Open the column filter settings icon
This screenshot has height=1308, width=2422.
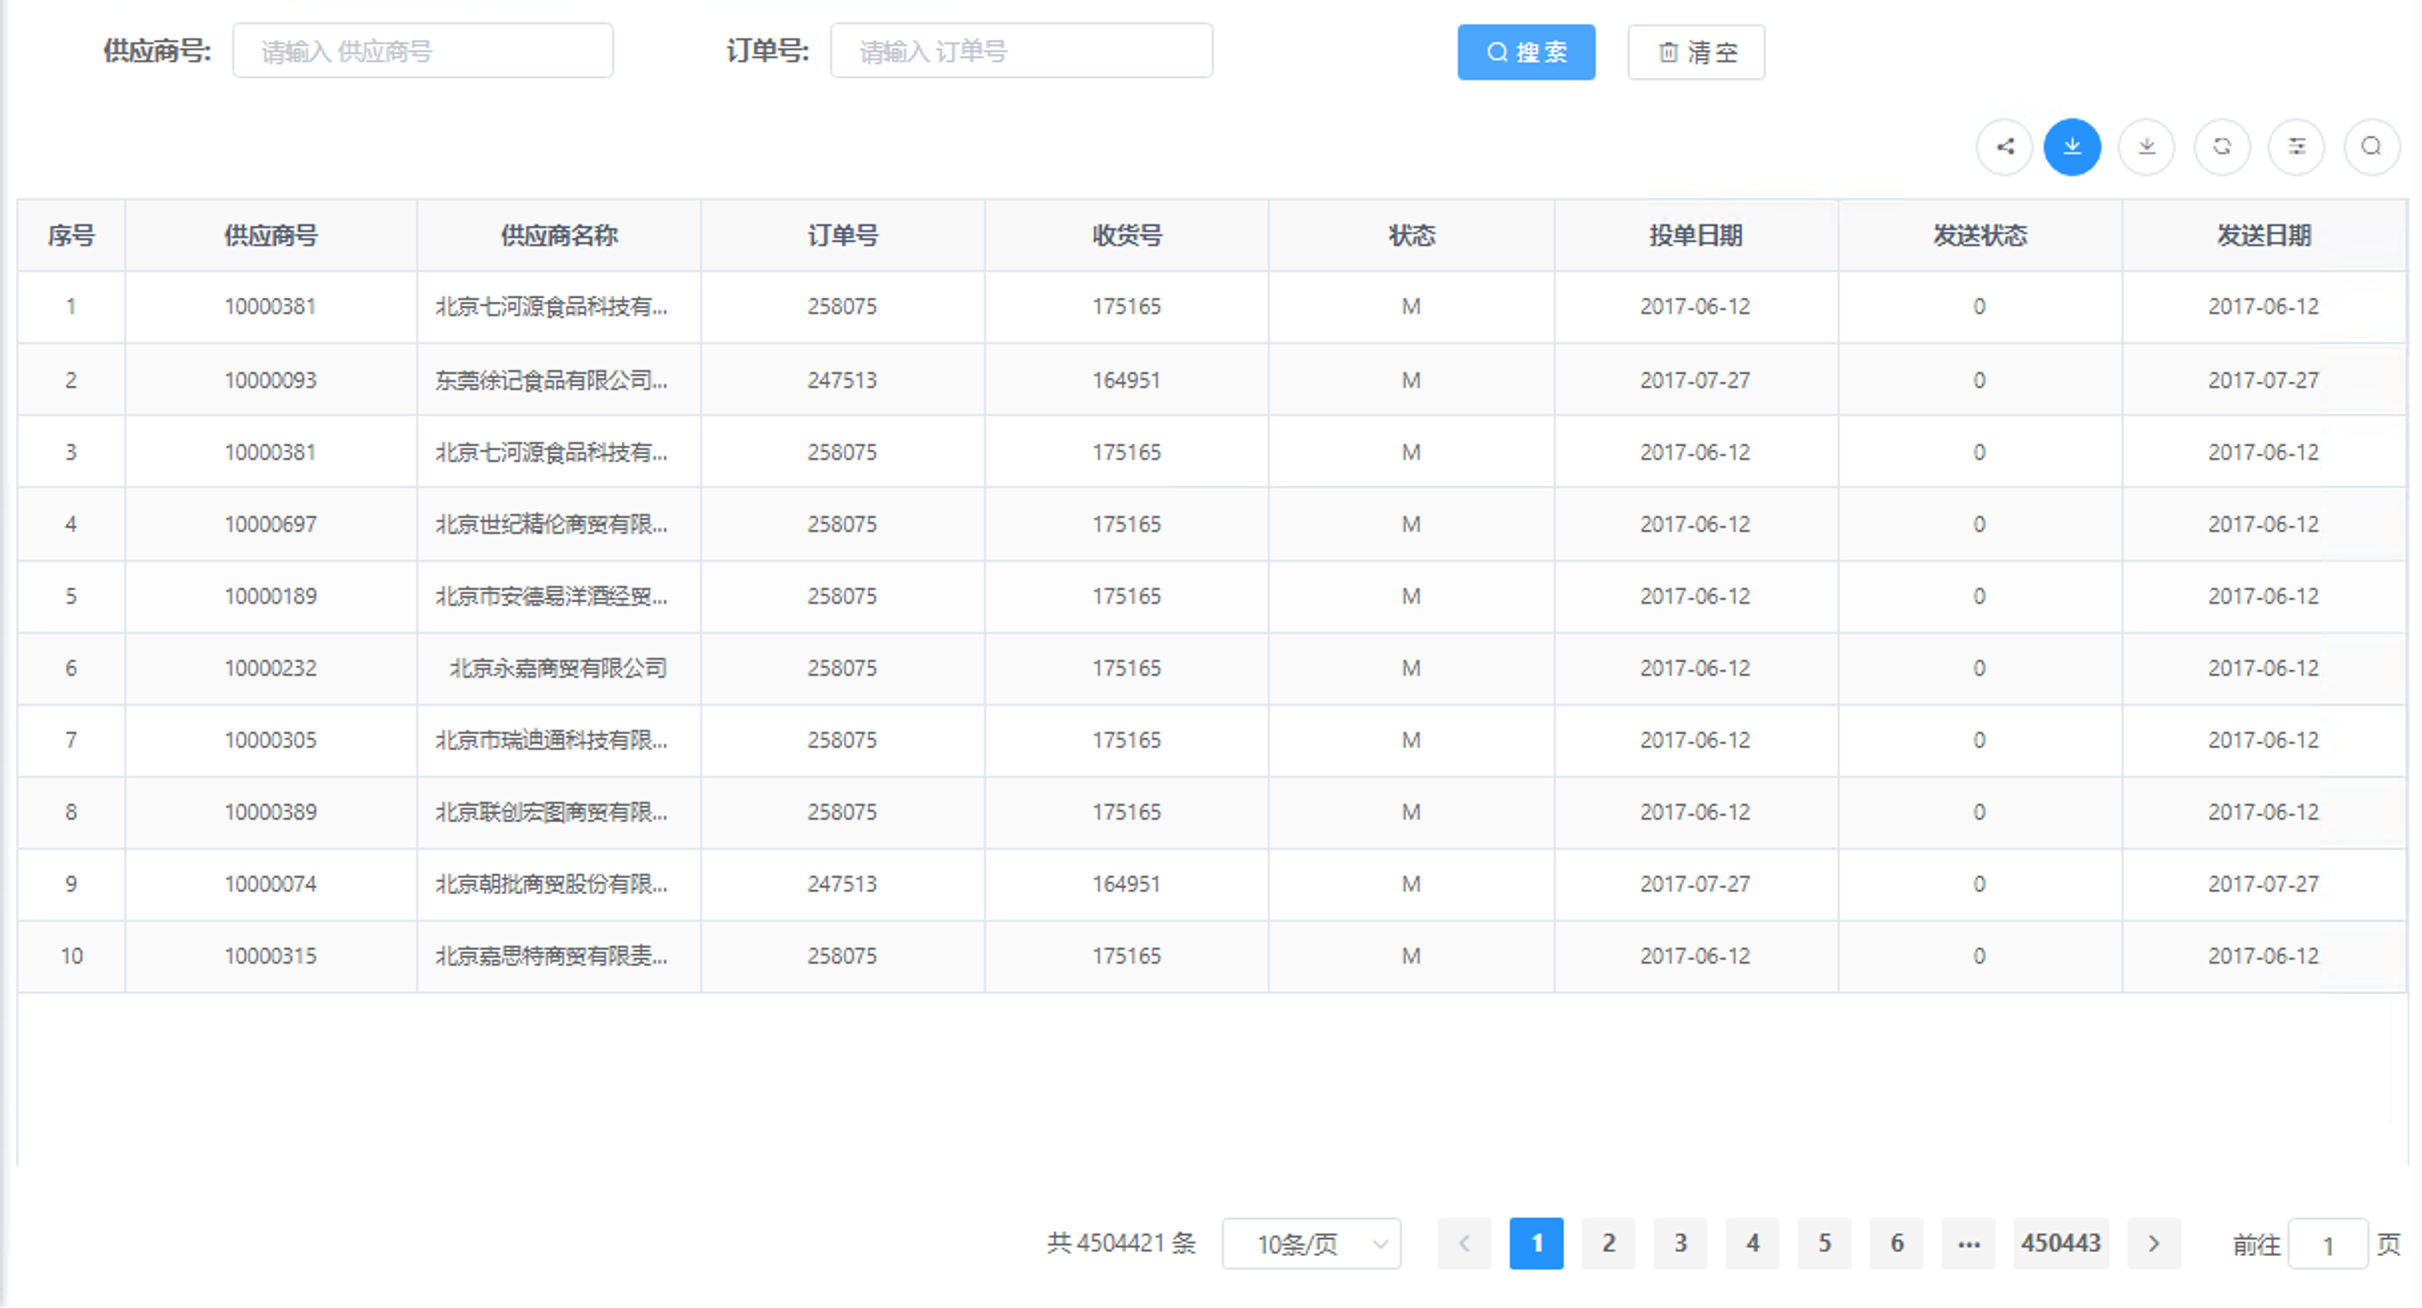pyautogui.click(x=2297, y=146)
